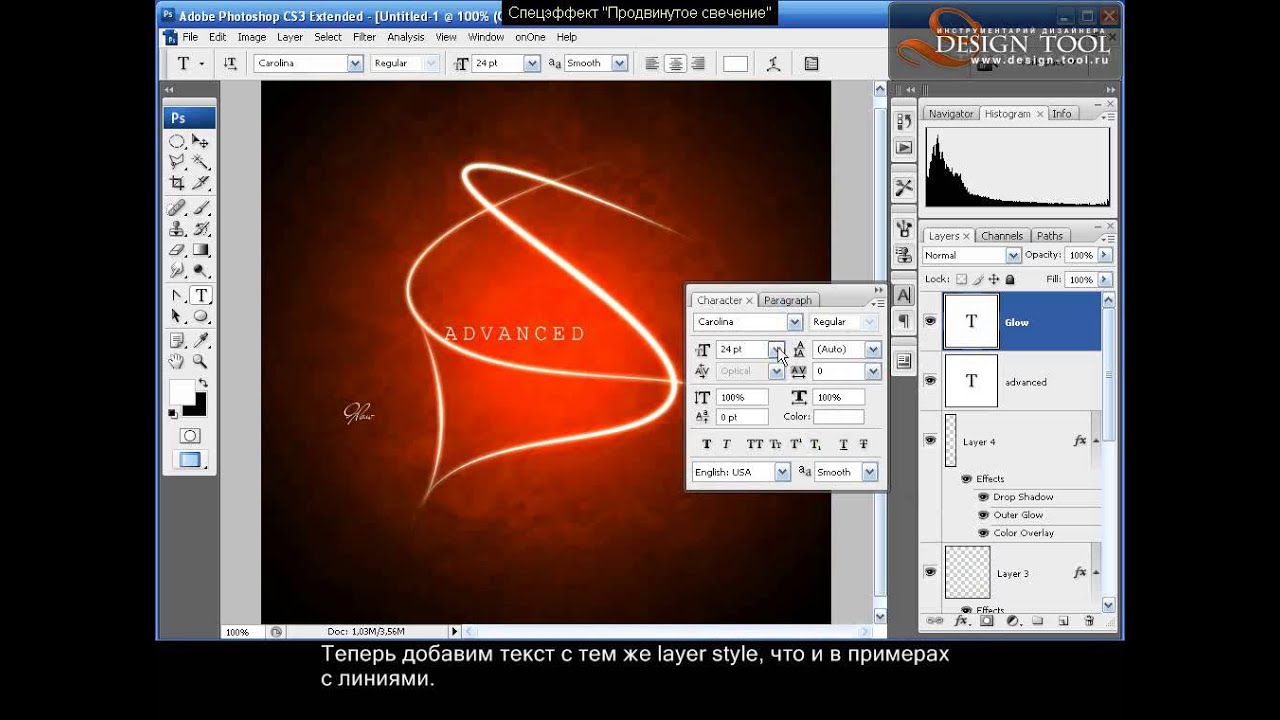Screen dimensions: 1280x720
Task: Select the Crop tool
Action: click(177, 182)
